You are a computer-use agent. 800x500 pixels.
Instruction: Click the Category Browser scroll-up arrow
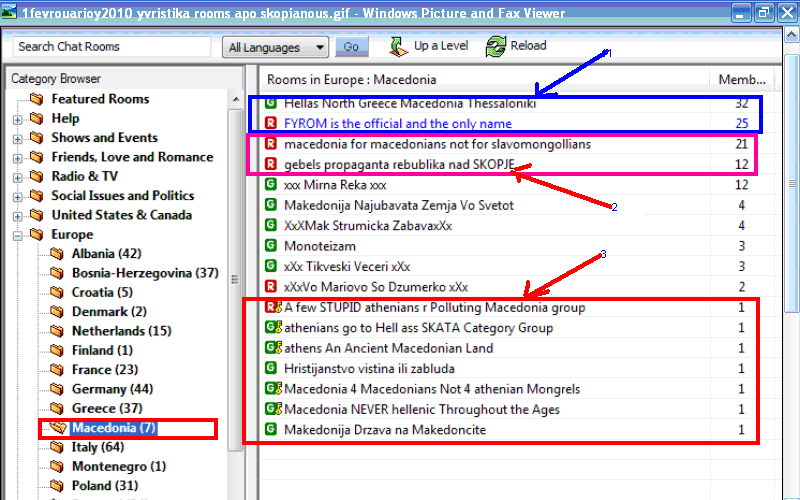tap(235, 99)
